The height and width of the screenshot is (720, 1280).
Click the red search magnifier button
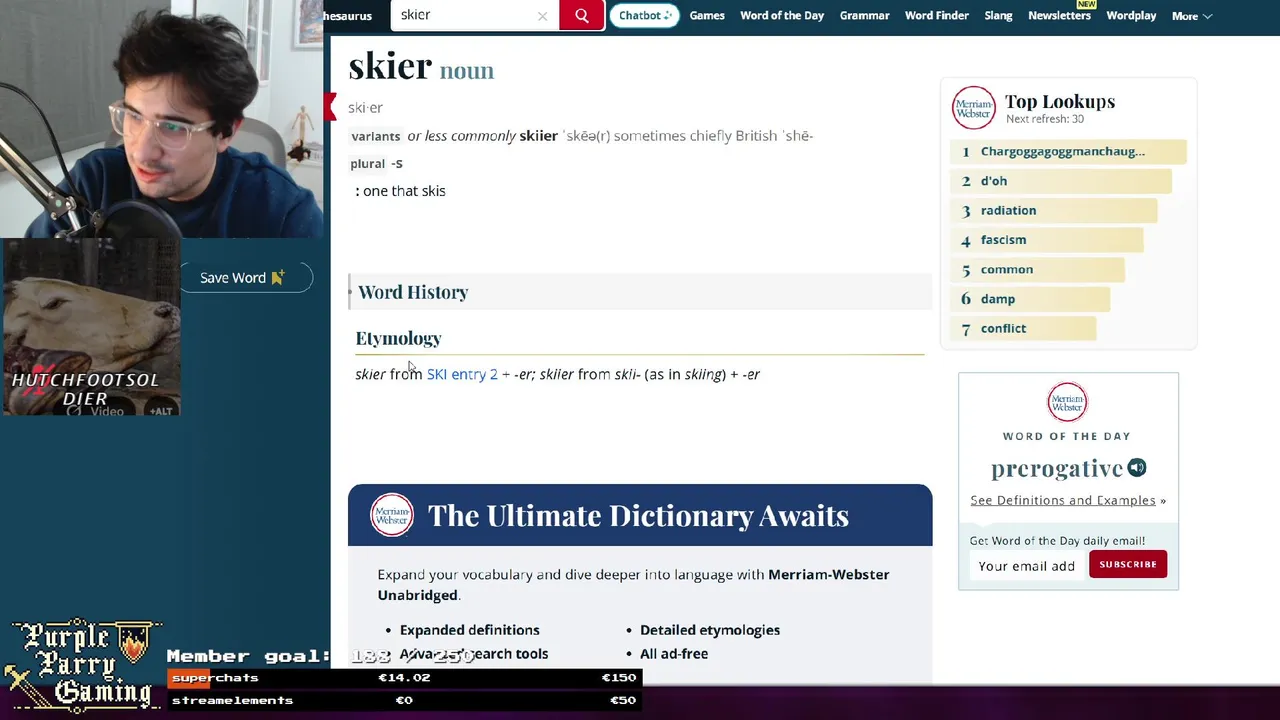point(581,15)
